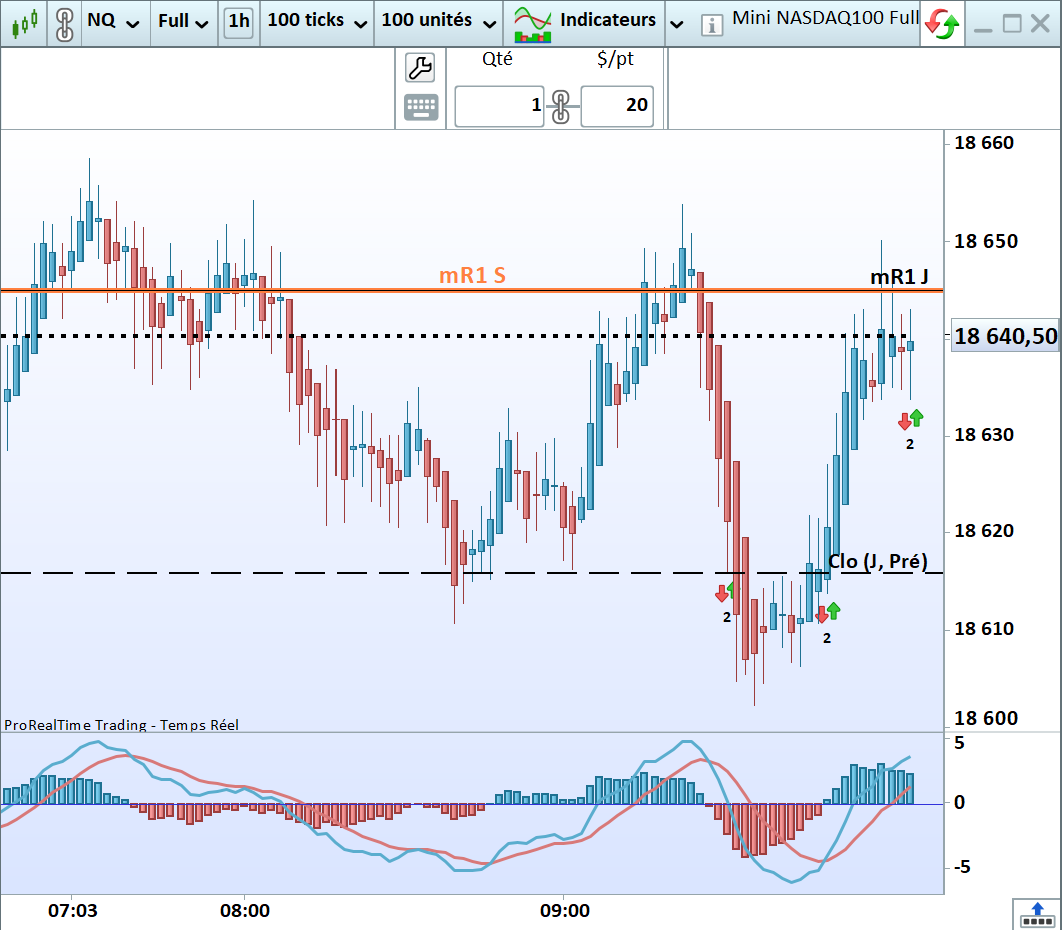Open trading settings with the wrench icon
This screenshot has width=1062, height=930.
(420, 68)
